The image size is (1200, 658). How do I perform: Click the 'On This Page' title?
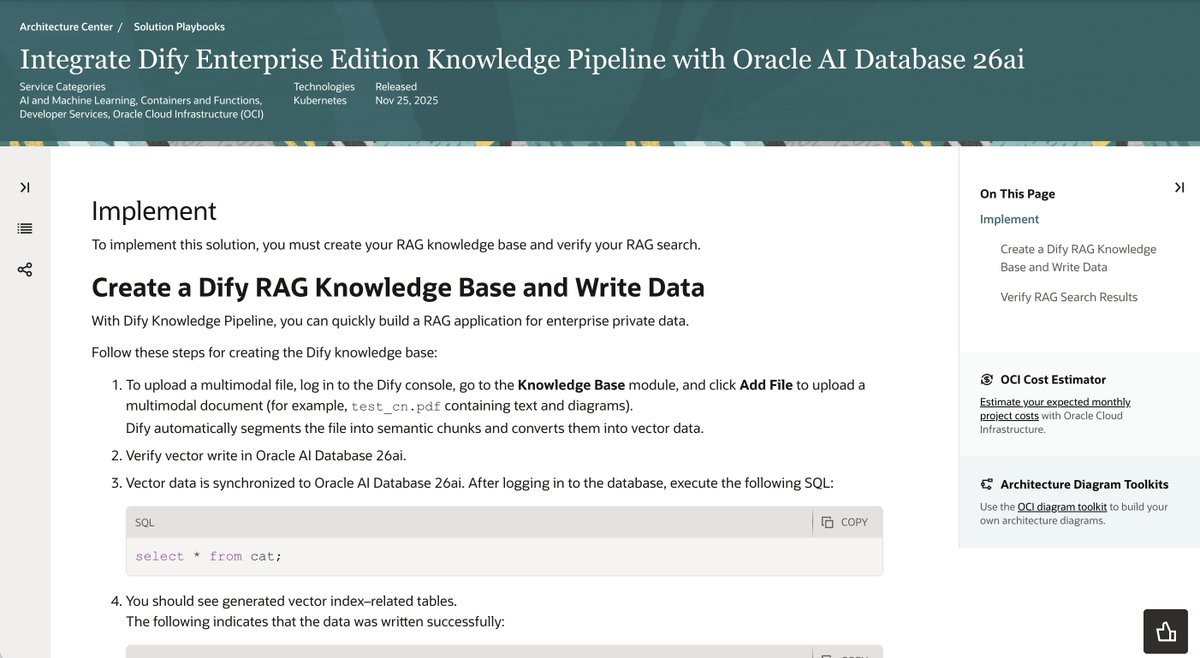click(1017, 194)
